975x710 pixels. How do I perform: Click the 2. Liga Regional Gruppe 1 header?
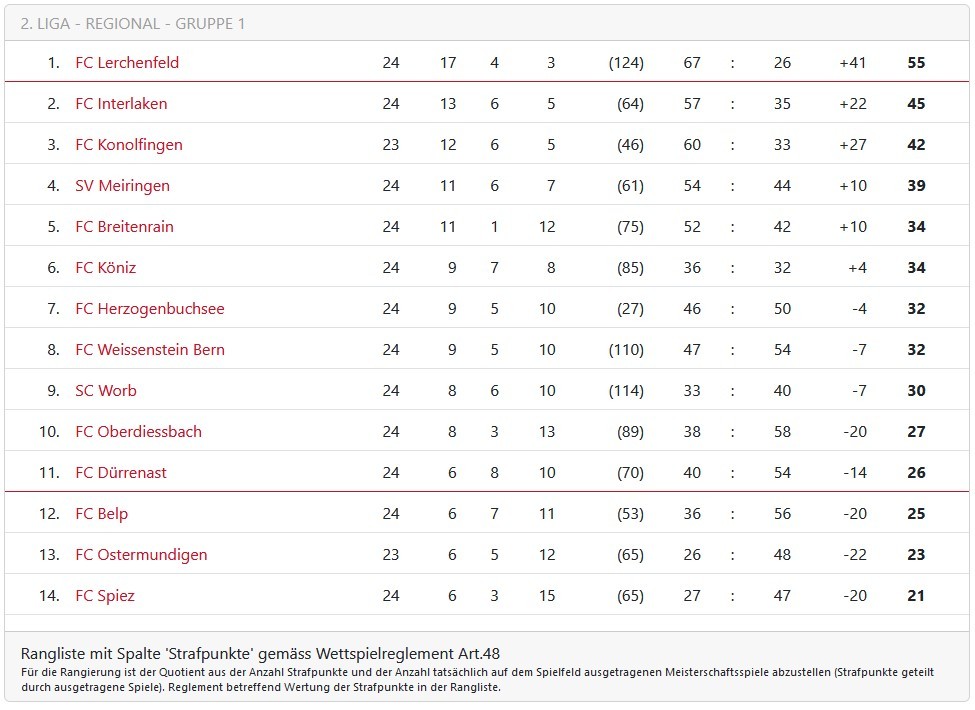coord(132,23)
